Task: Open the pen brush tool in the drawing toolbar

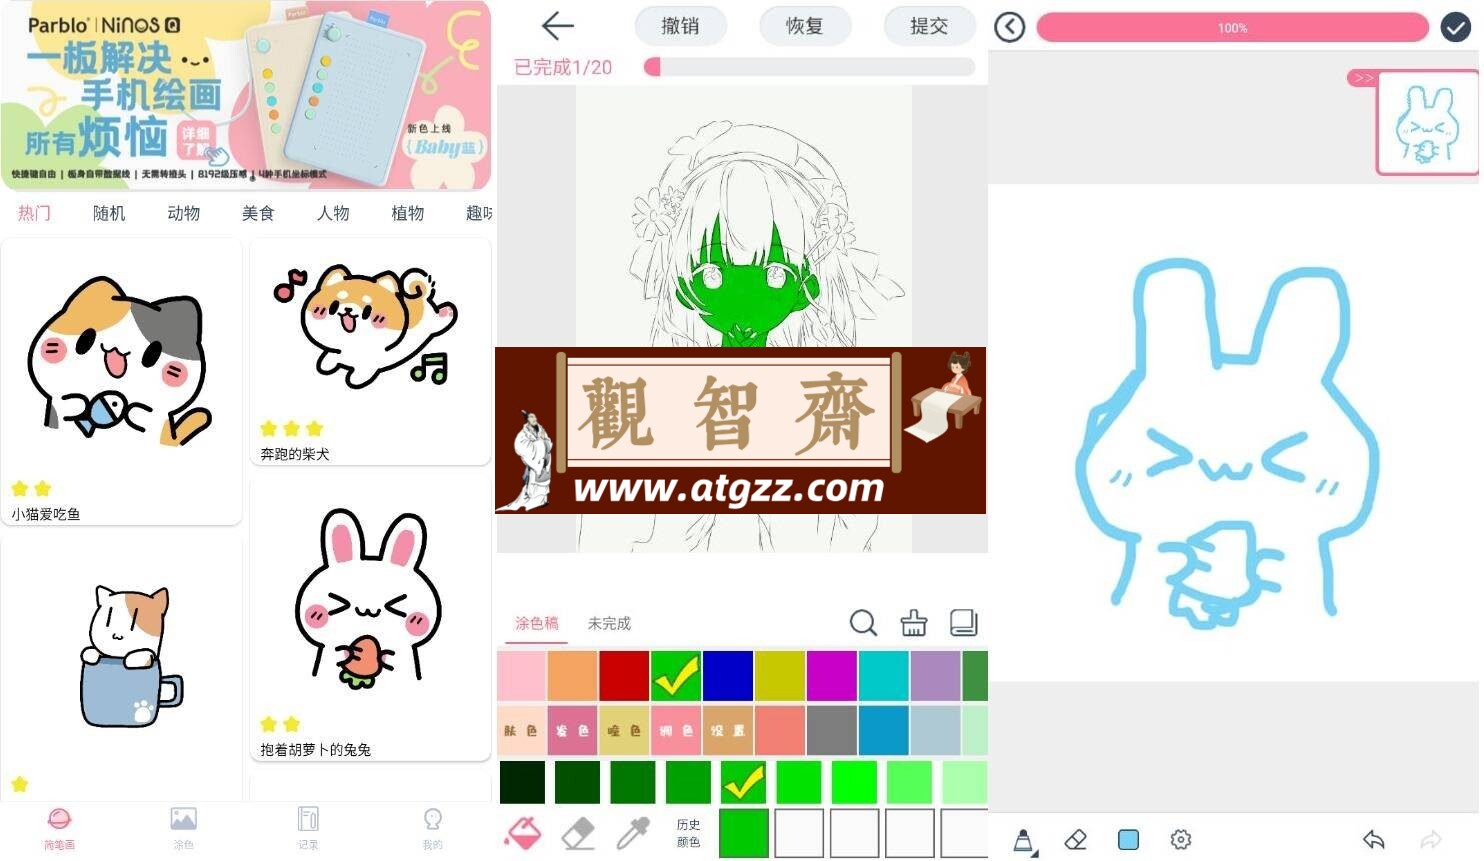Action: click(x=1024, y=840)
